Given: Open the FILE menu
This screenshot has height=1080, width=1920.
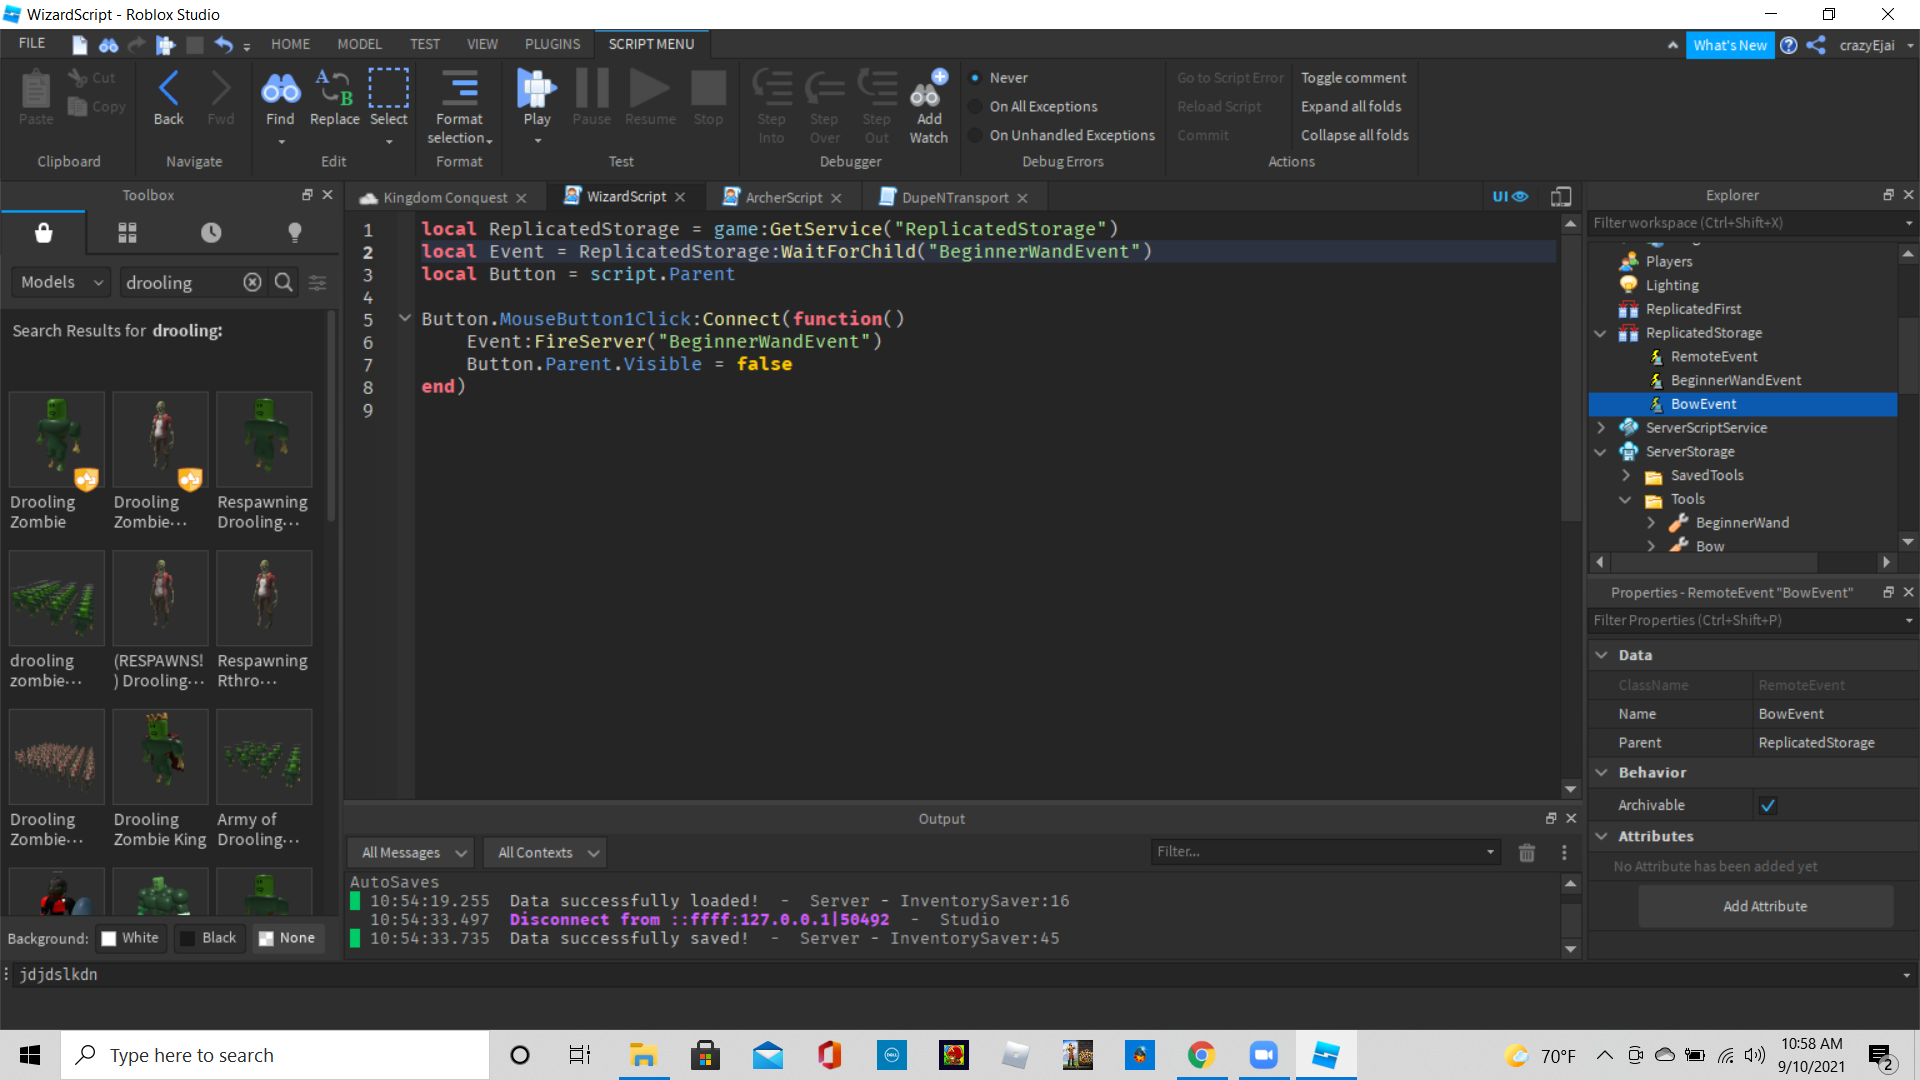Looking at the screenshot, I should (31, 44).
